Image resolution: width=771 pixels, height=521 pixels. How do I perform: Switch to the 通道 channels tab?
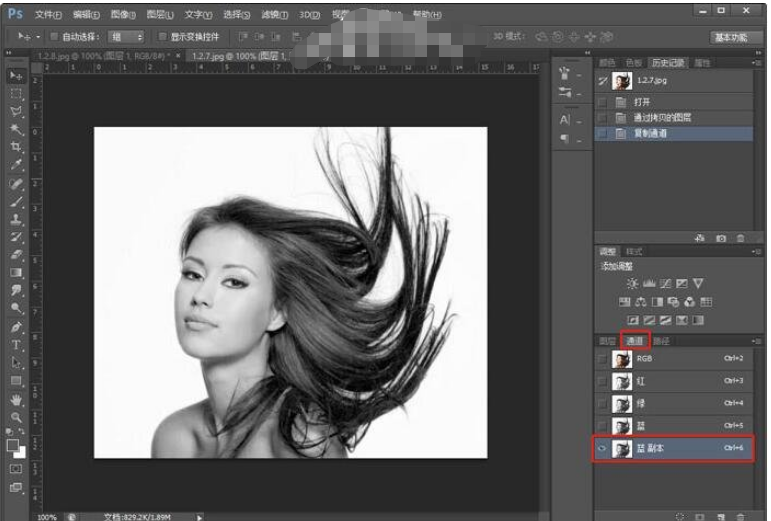(x=635, y=341)
